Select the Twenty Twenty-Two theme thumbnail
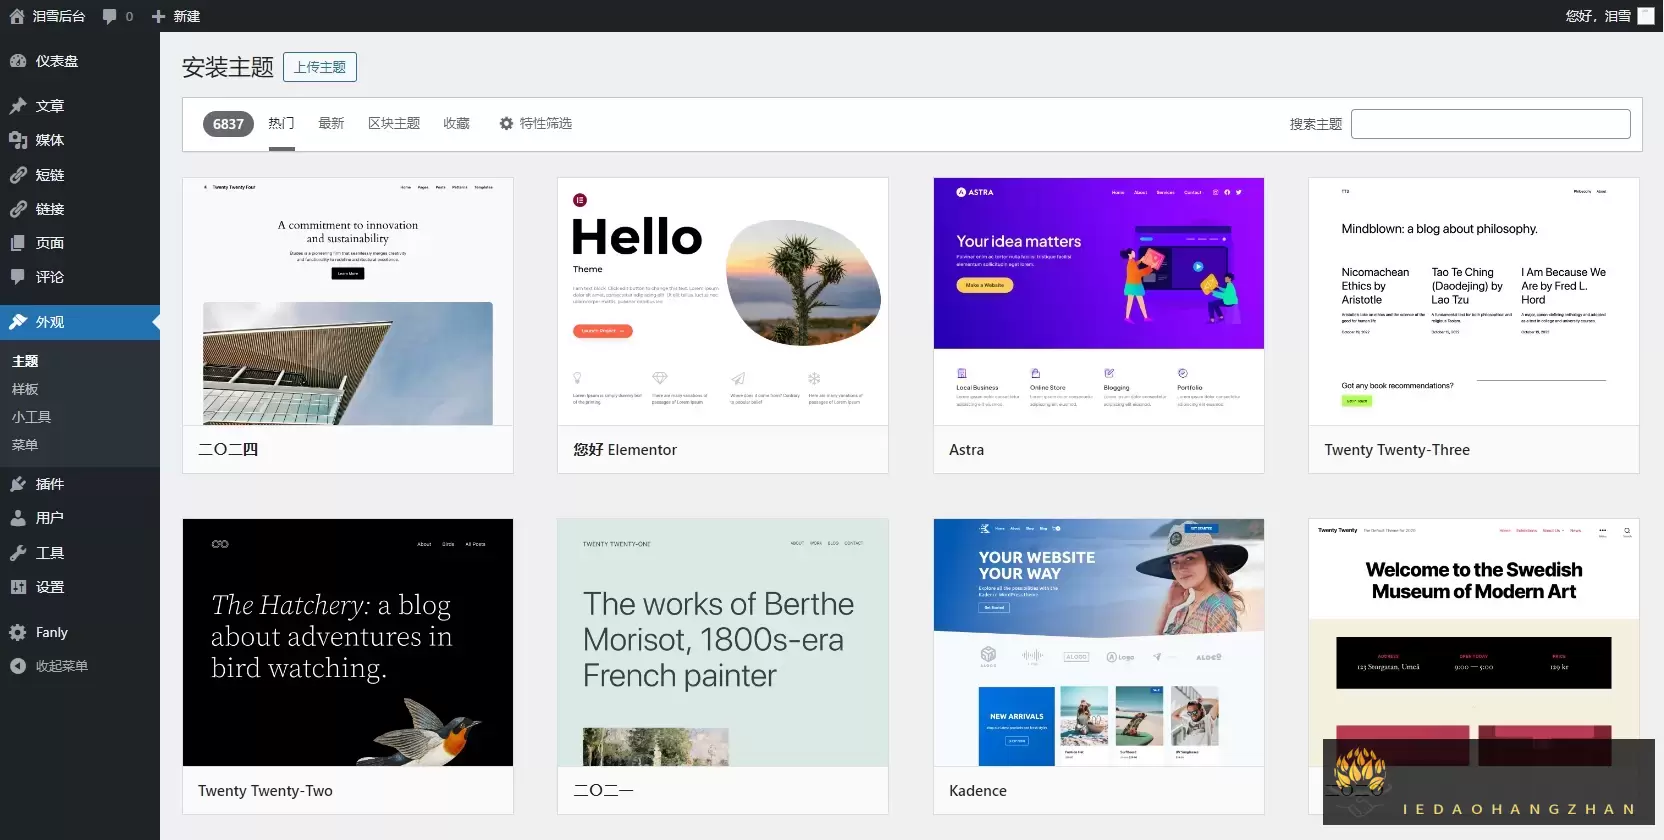 point(348,643)
